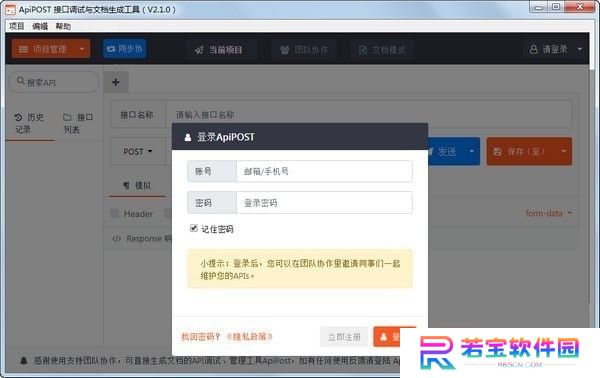Viewport: 600px width, 378px height.
Task: Expand the 项目管理 dropdown arrow
Action: [82, 49]
